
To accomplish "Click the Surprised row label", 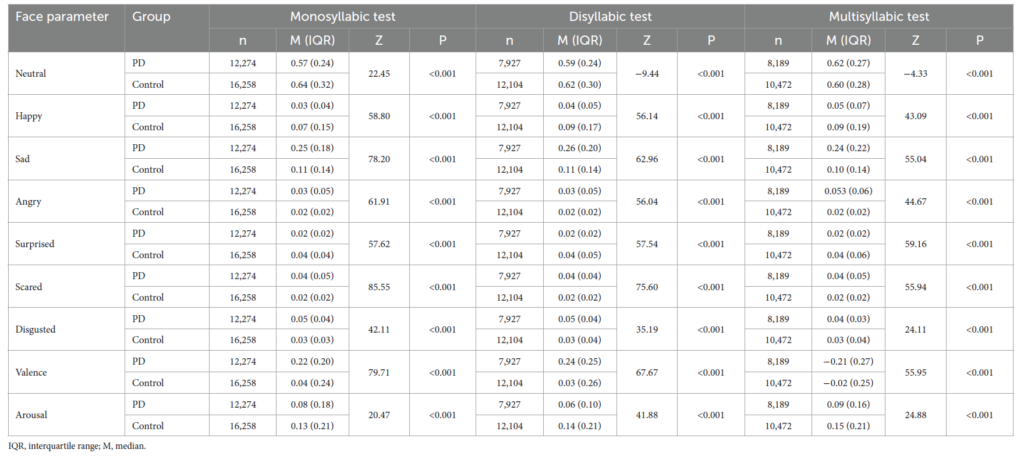I will click(x=41, y=244).
